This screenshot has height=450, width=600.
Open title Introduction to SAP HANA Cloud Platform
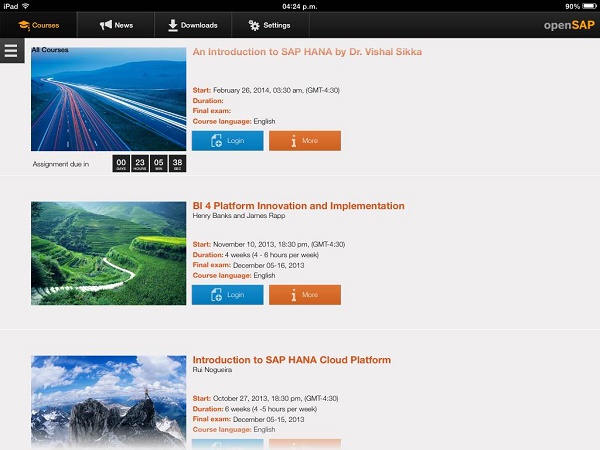pos(292,360)
